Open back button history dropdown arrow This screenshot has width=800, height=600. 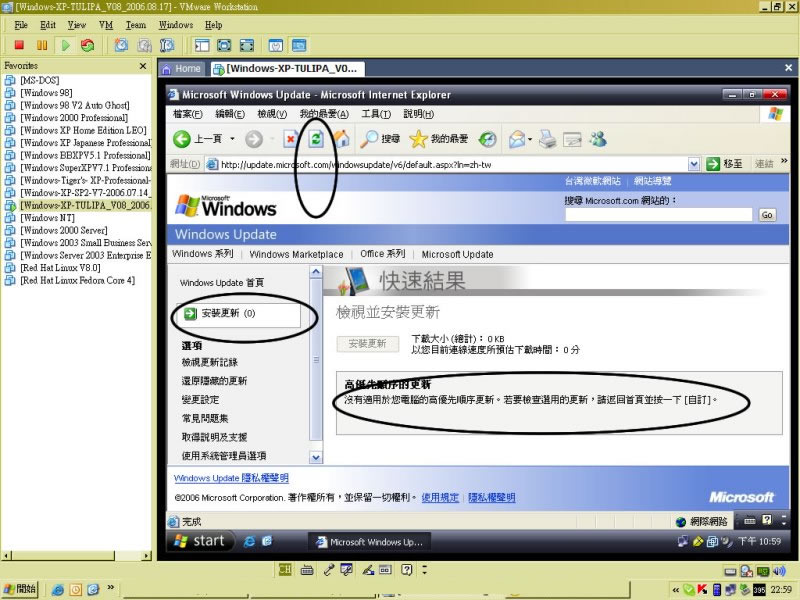click(x=232, y=139)
